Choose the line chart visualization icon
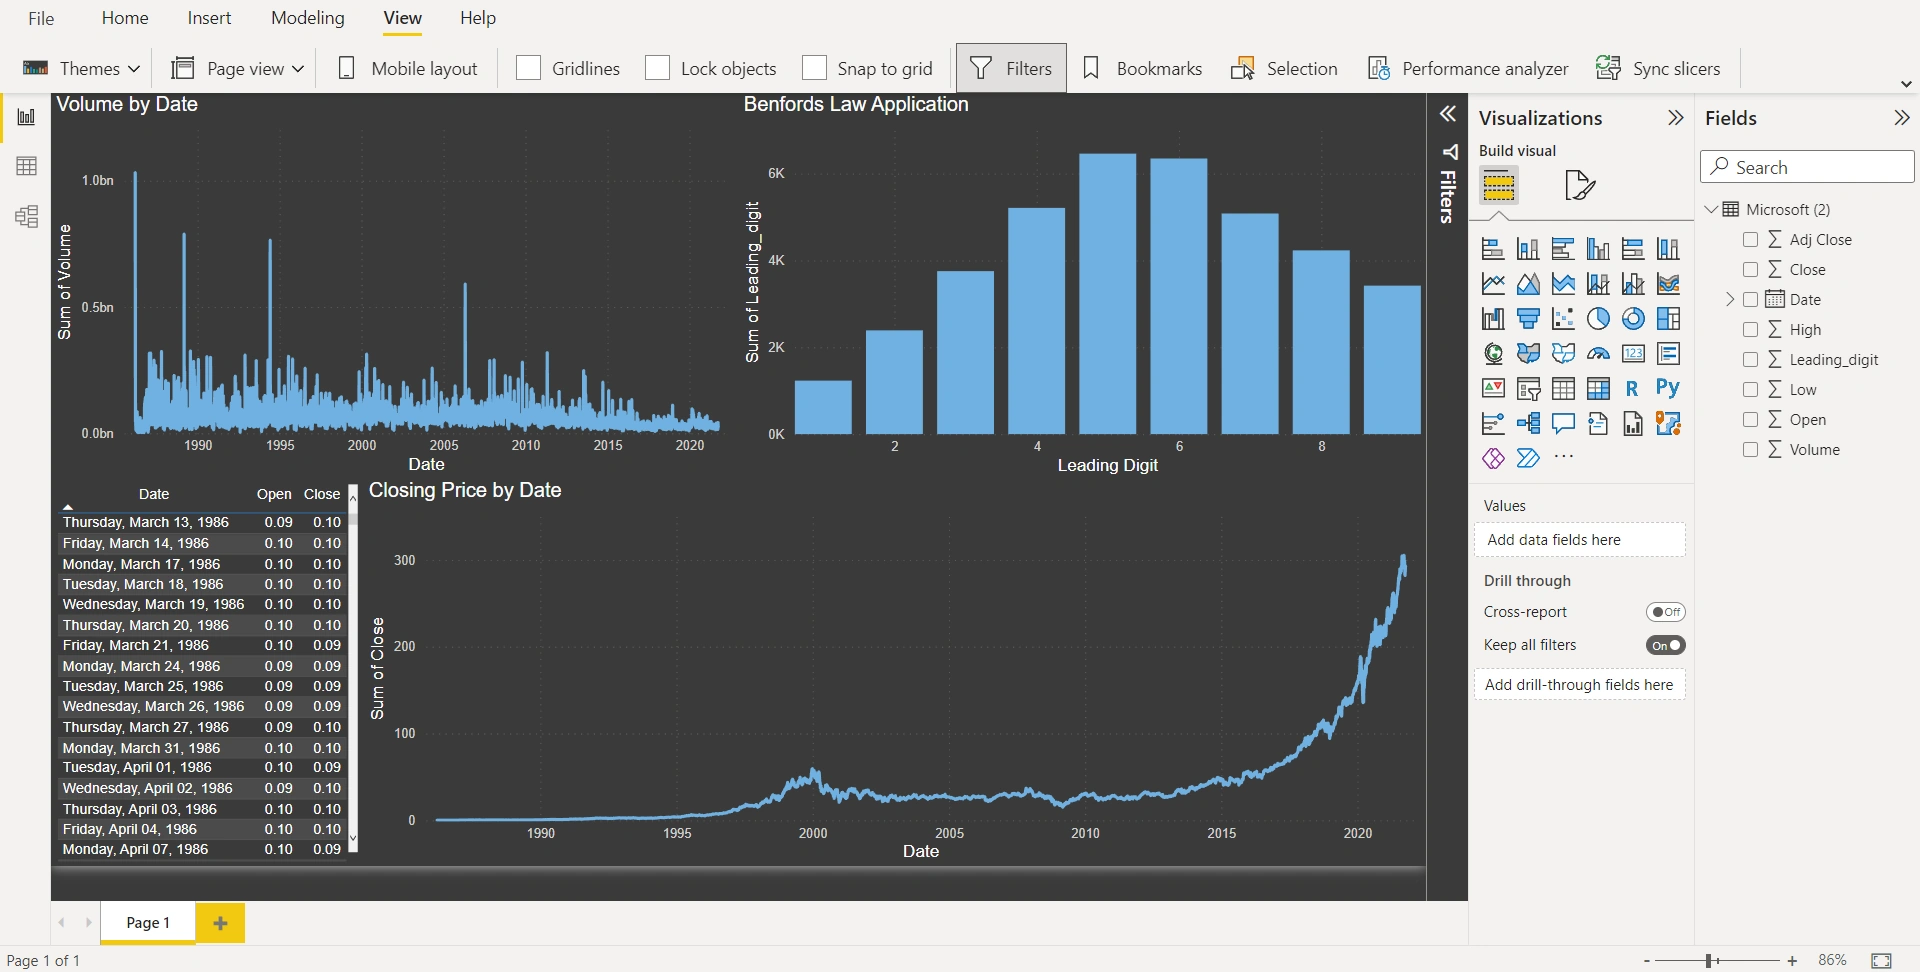This screenshot has width=1920, height=972. point(1493,284)
